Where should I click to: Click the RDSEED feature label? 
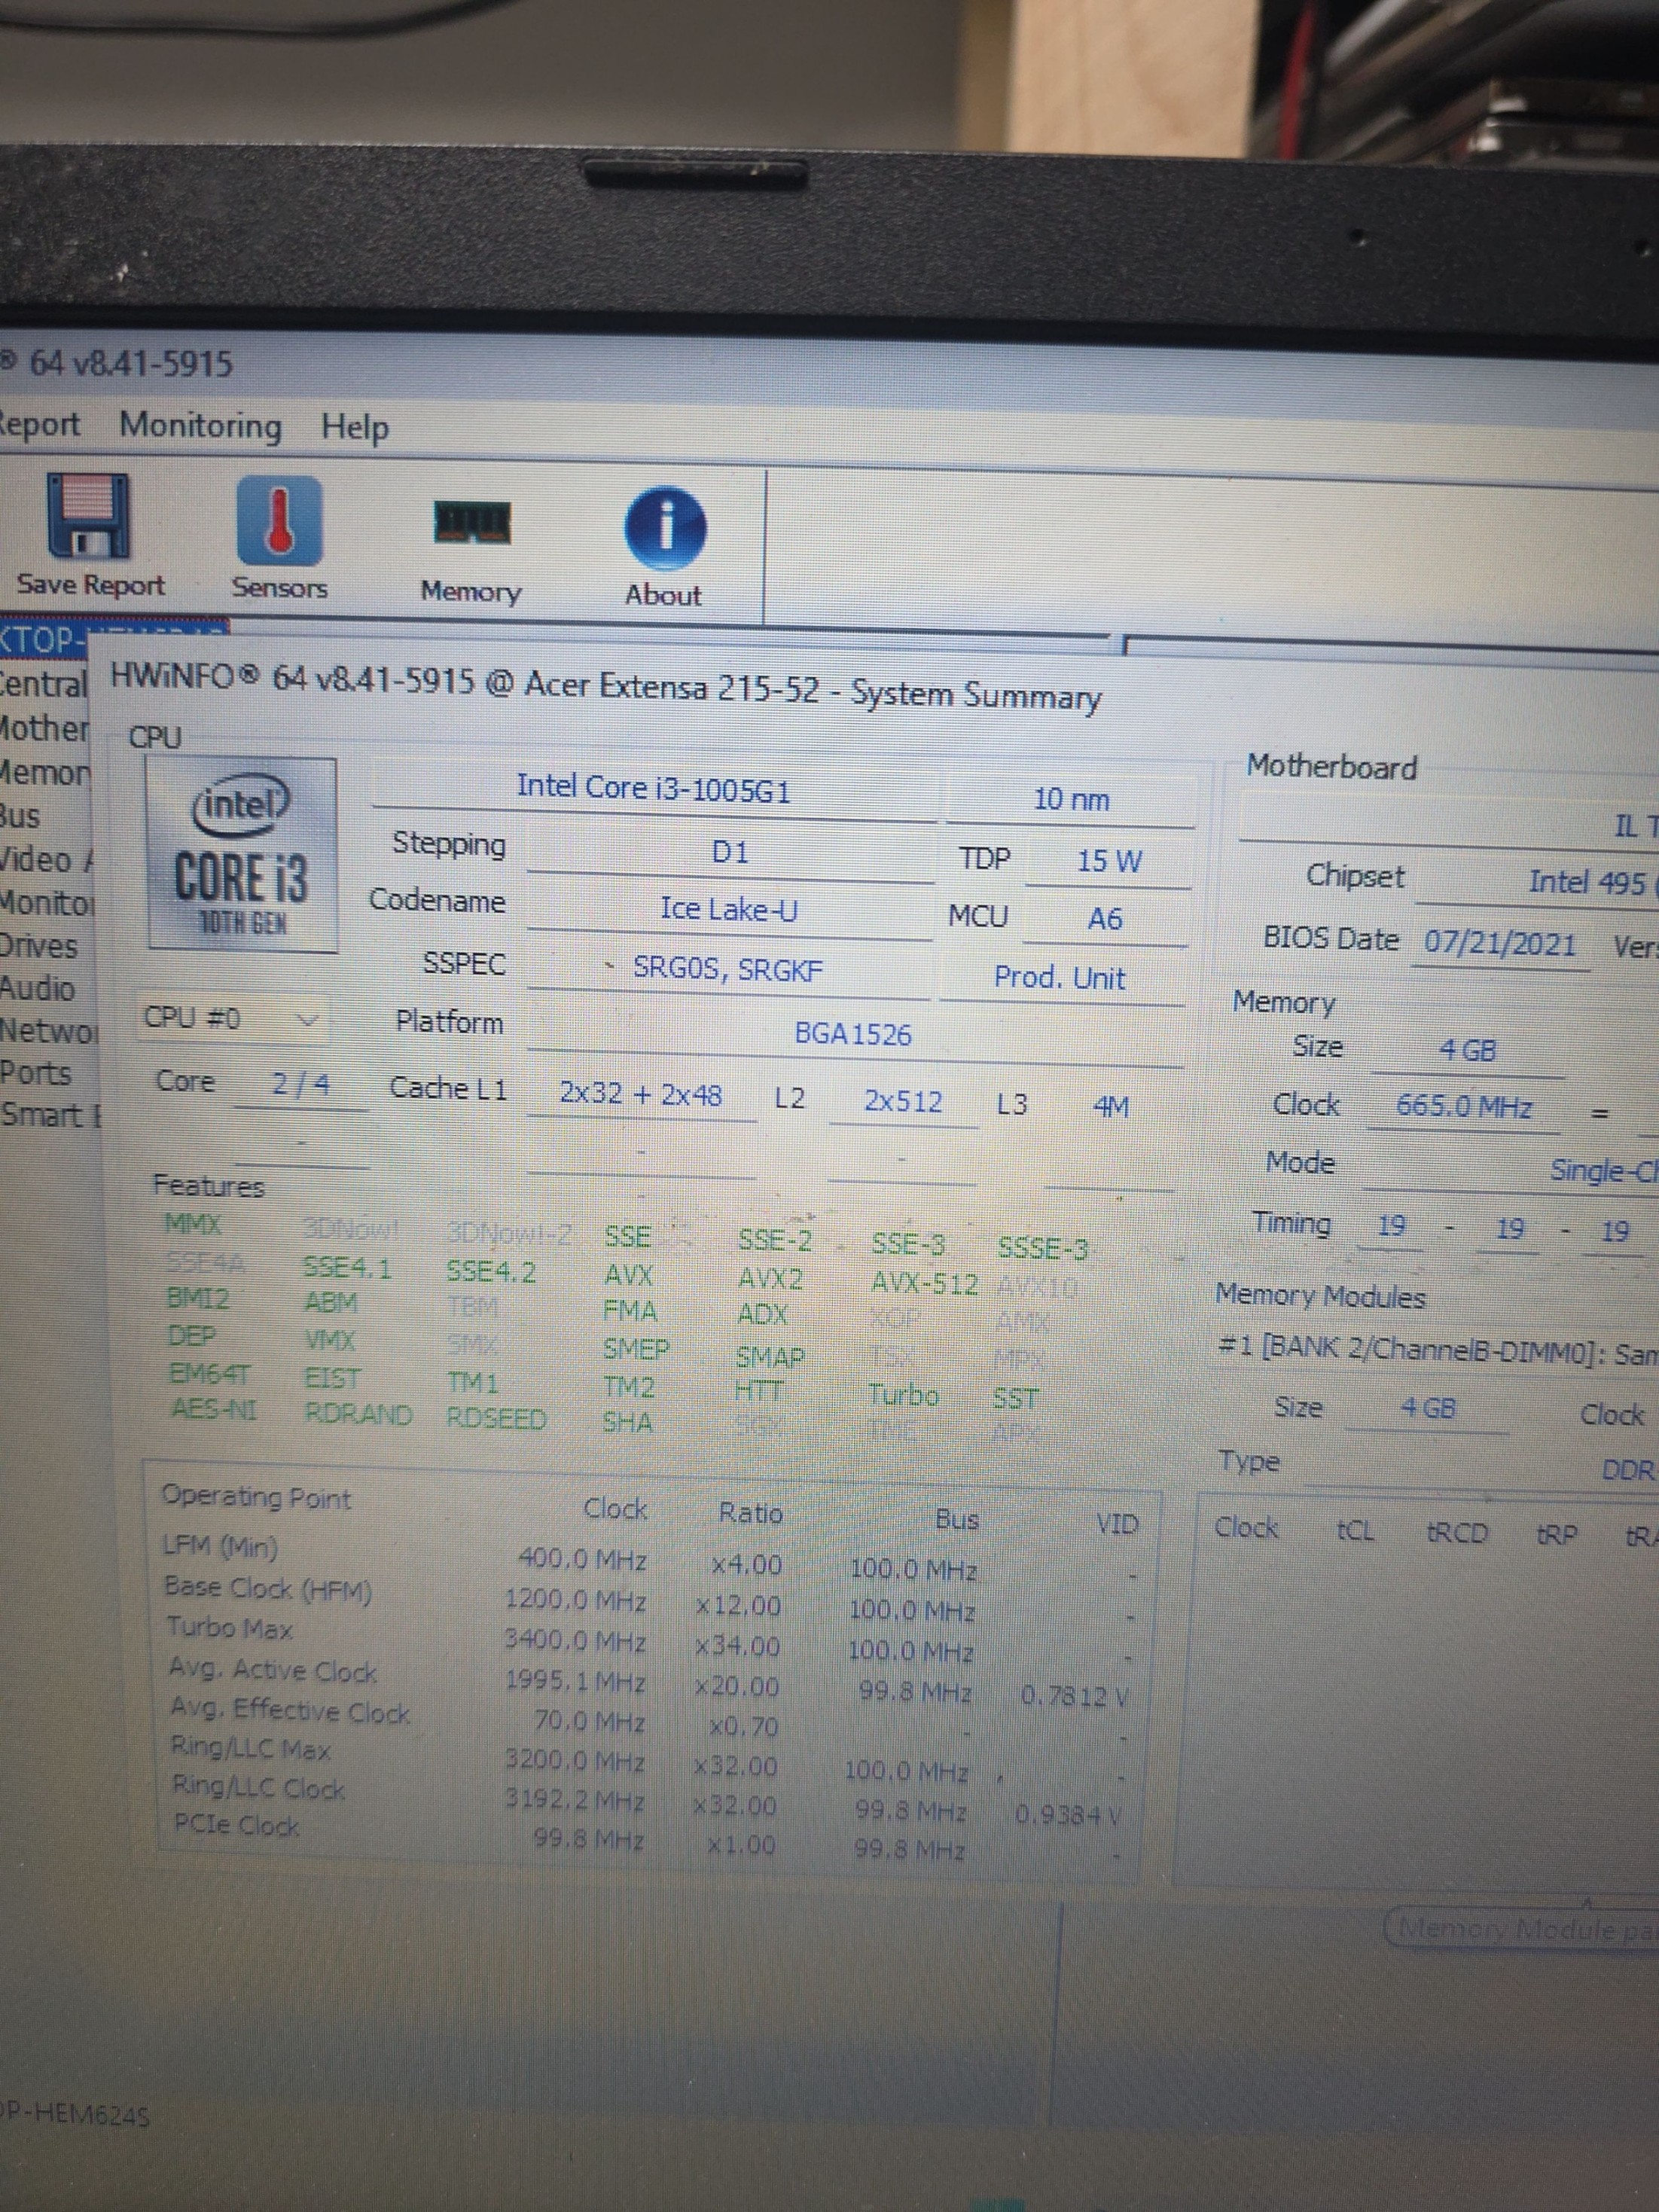point(497,1419)
